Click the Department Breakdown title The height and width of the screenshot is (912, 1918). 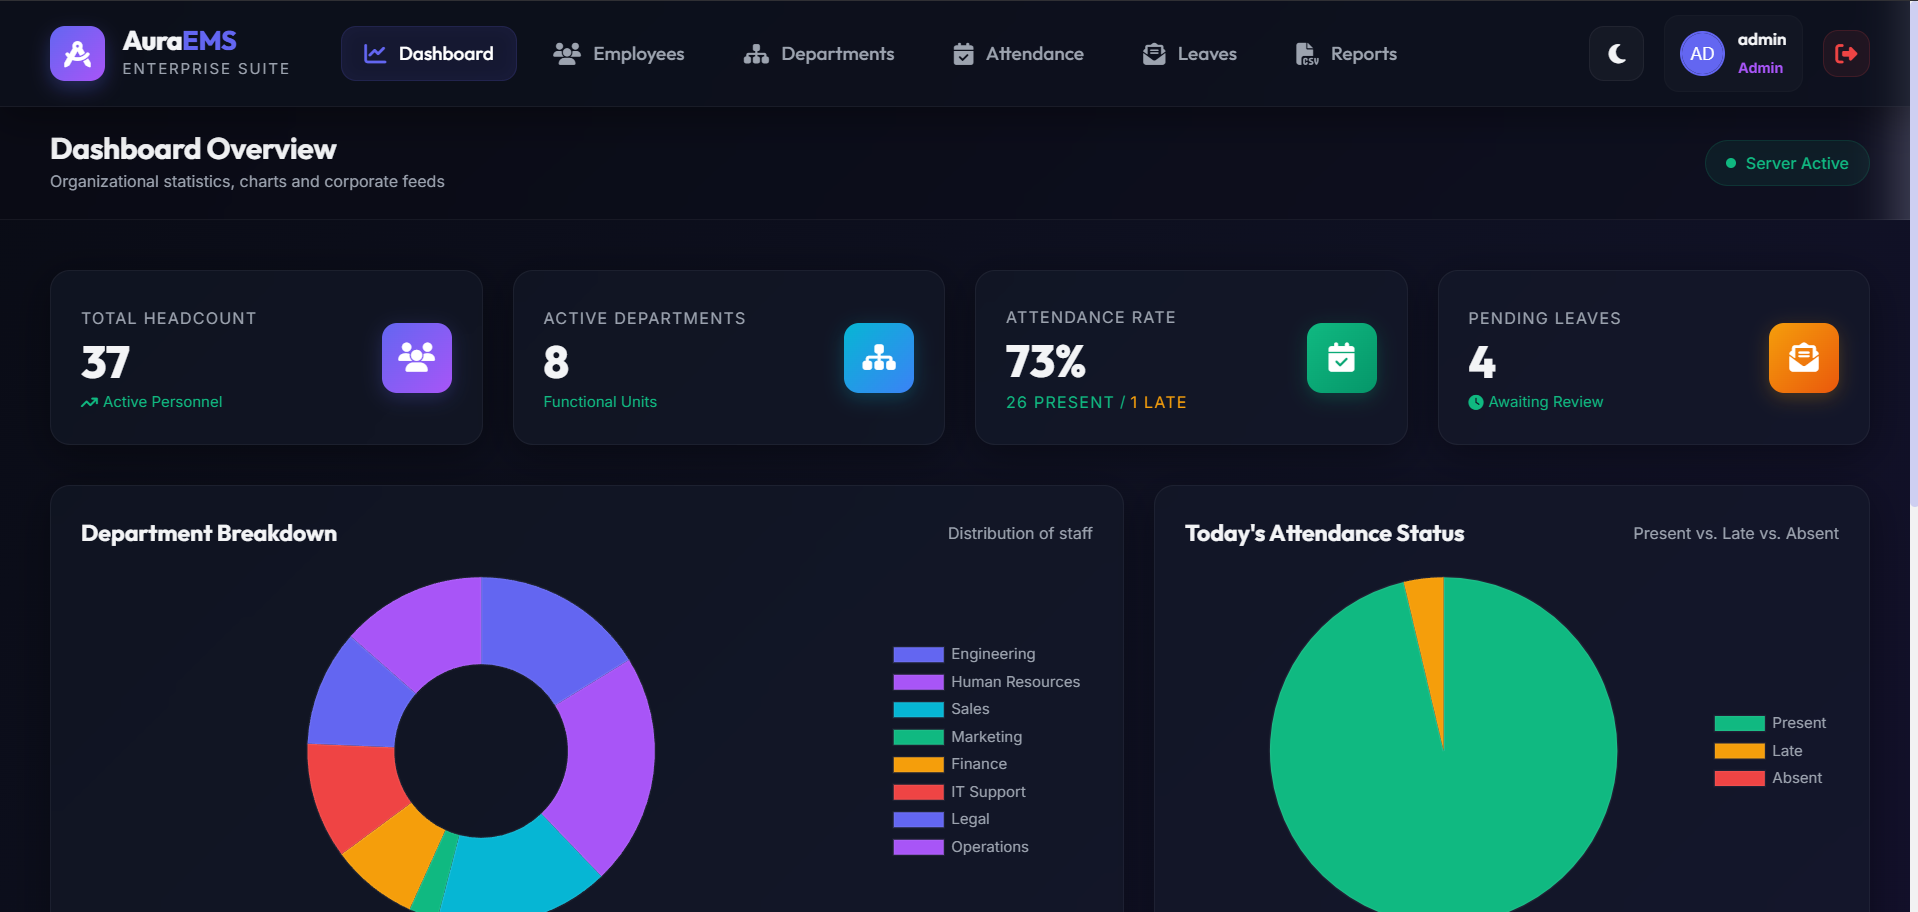click(209, 533)
